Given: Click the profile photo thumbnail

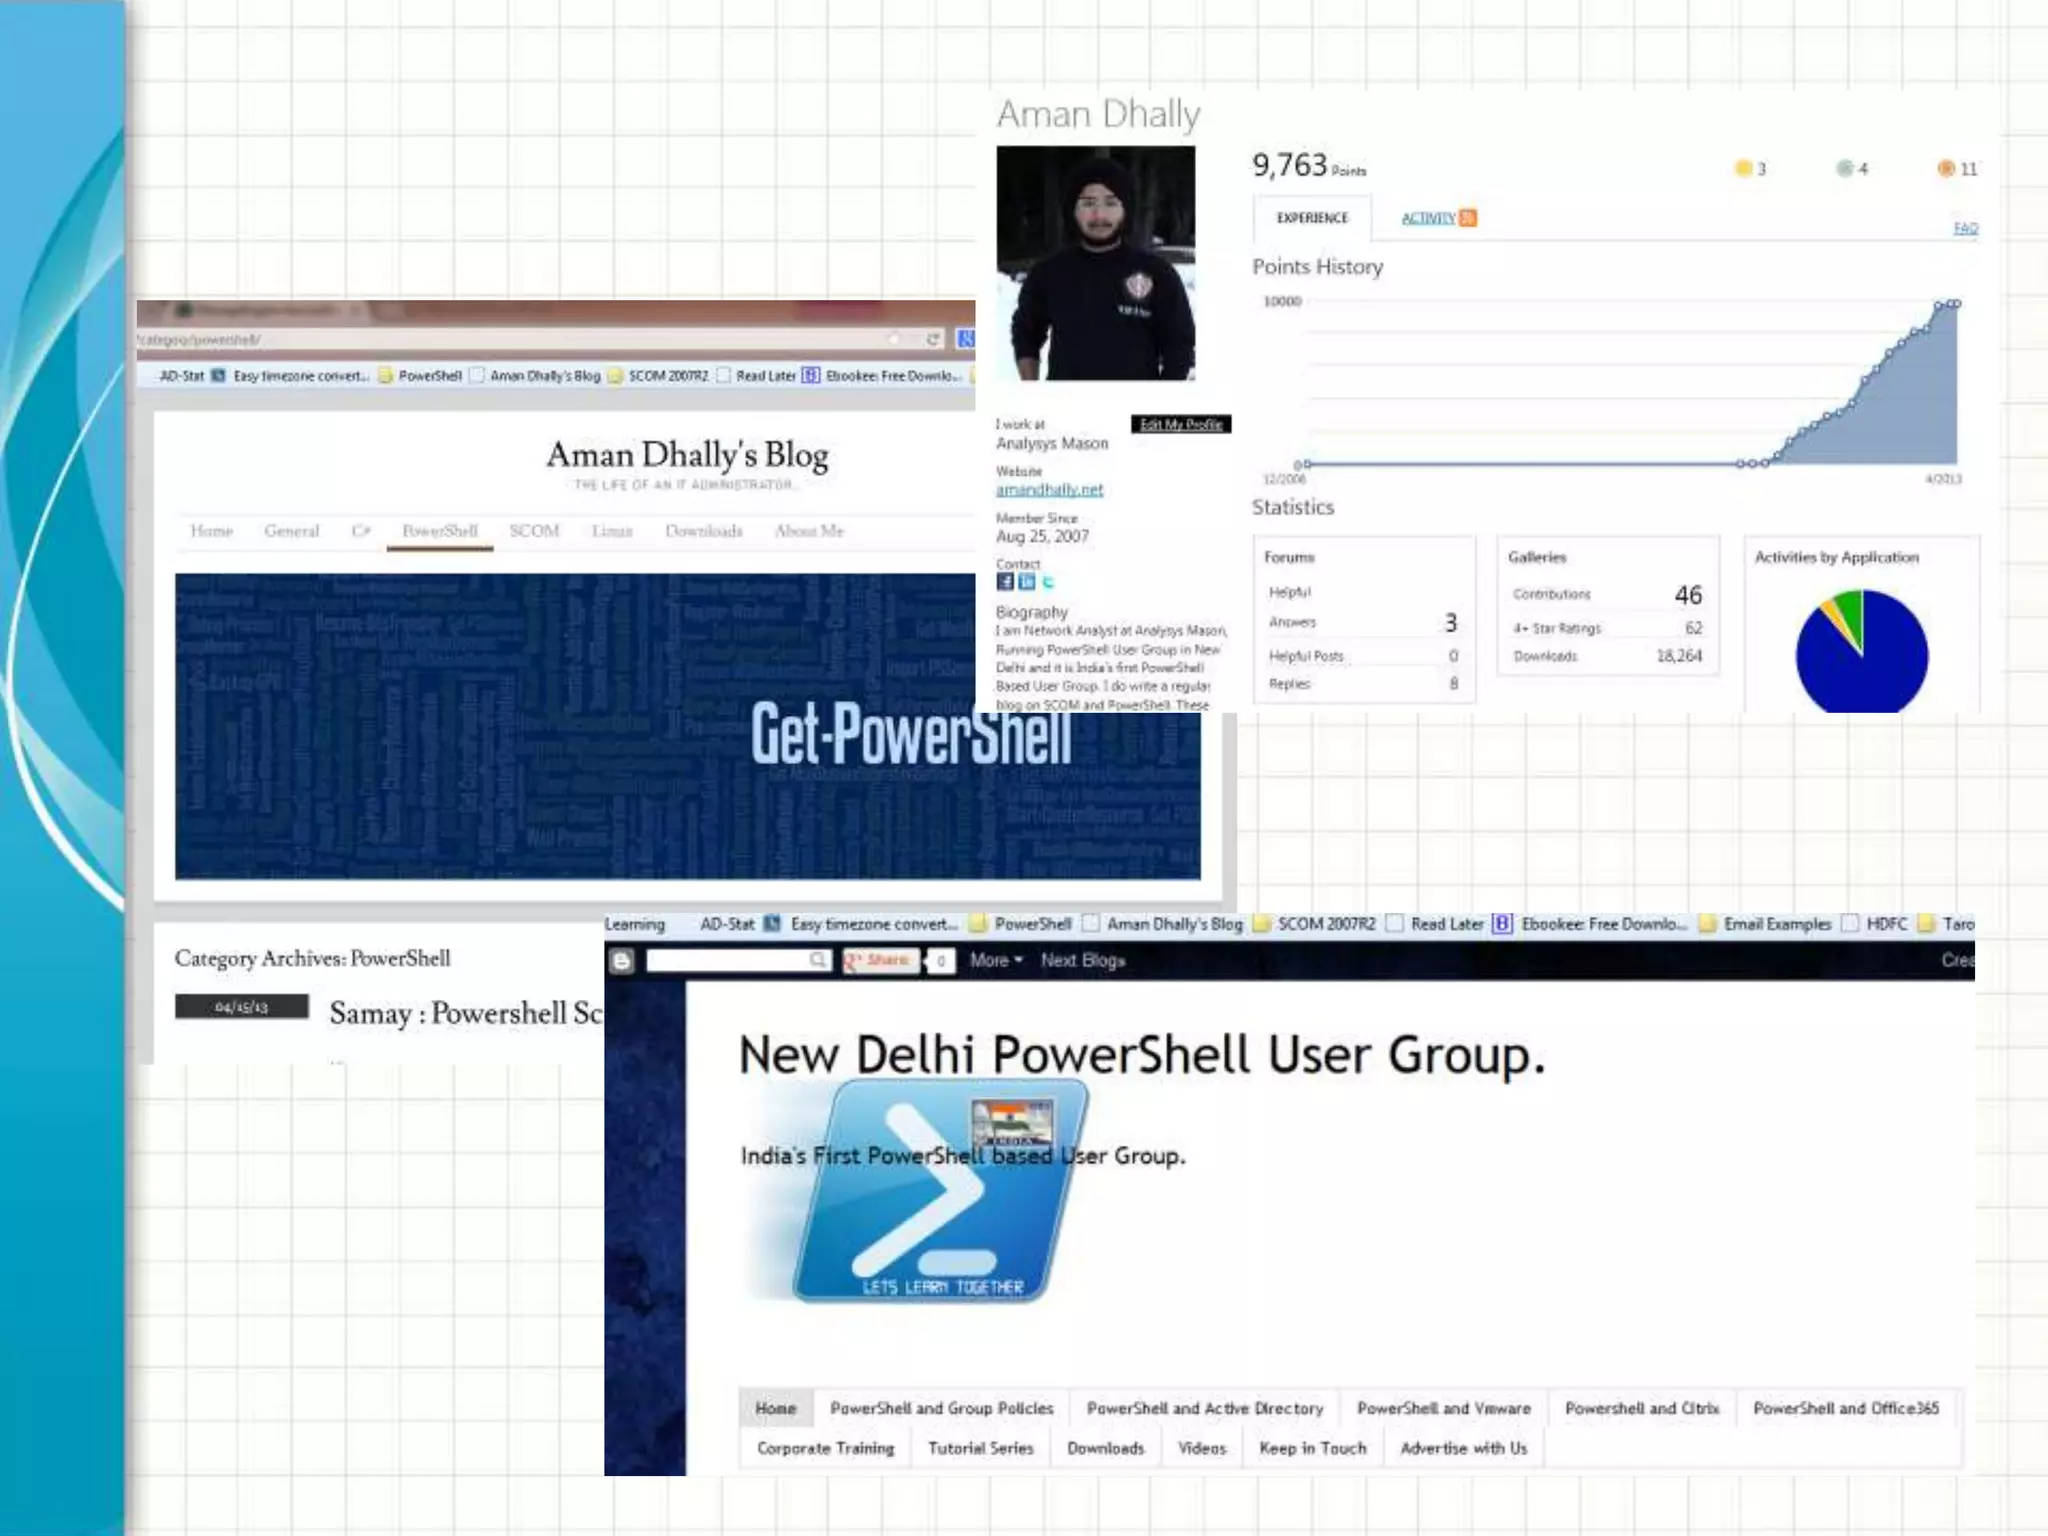Looking at the screenshot, I should coord(1095,263).
